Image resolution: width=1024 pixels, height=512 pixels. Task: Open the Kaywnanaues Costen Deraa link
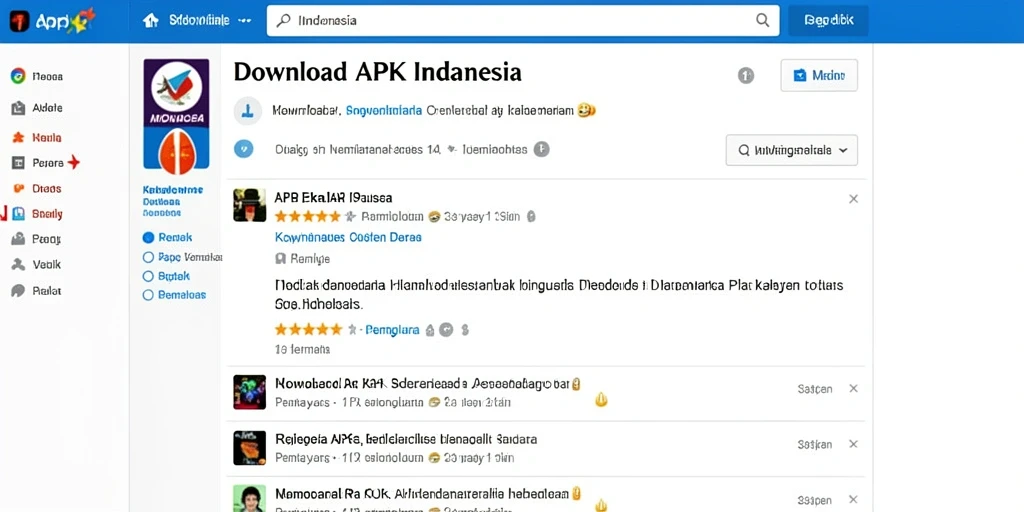pos(348,237)
